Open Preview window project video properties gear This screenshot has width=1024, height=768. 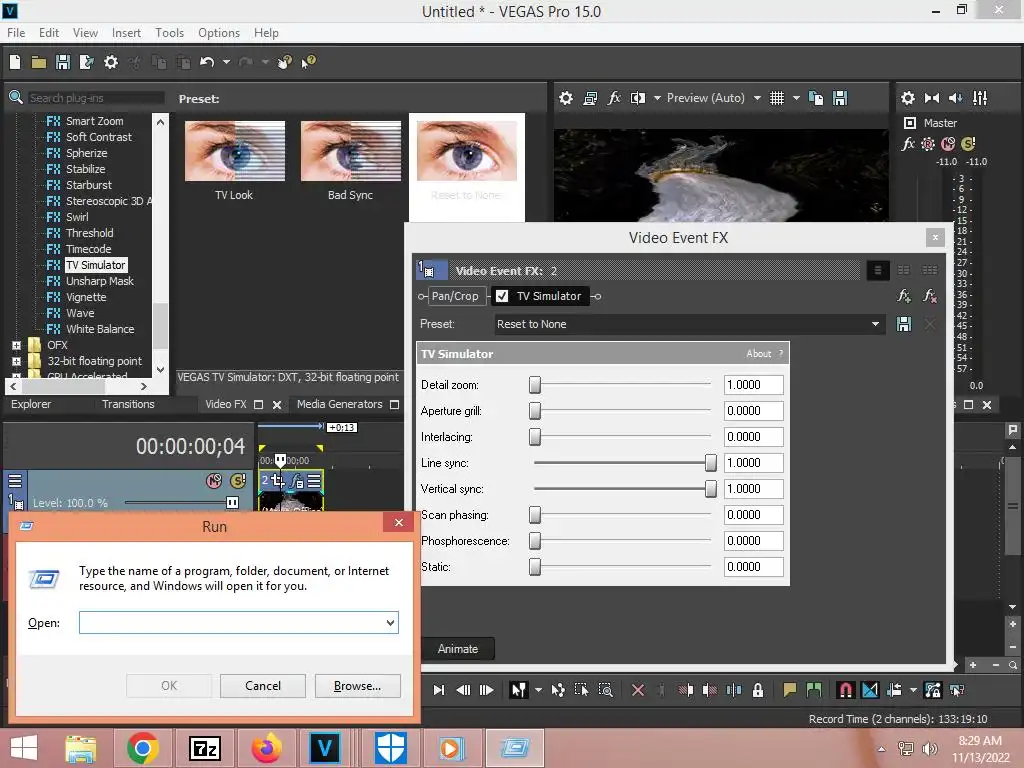(x=566, y=98)
